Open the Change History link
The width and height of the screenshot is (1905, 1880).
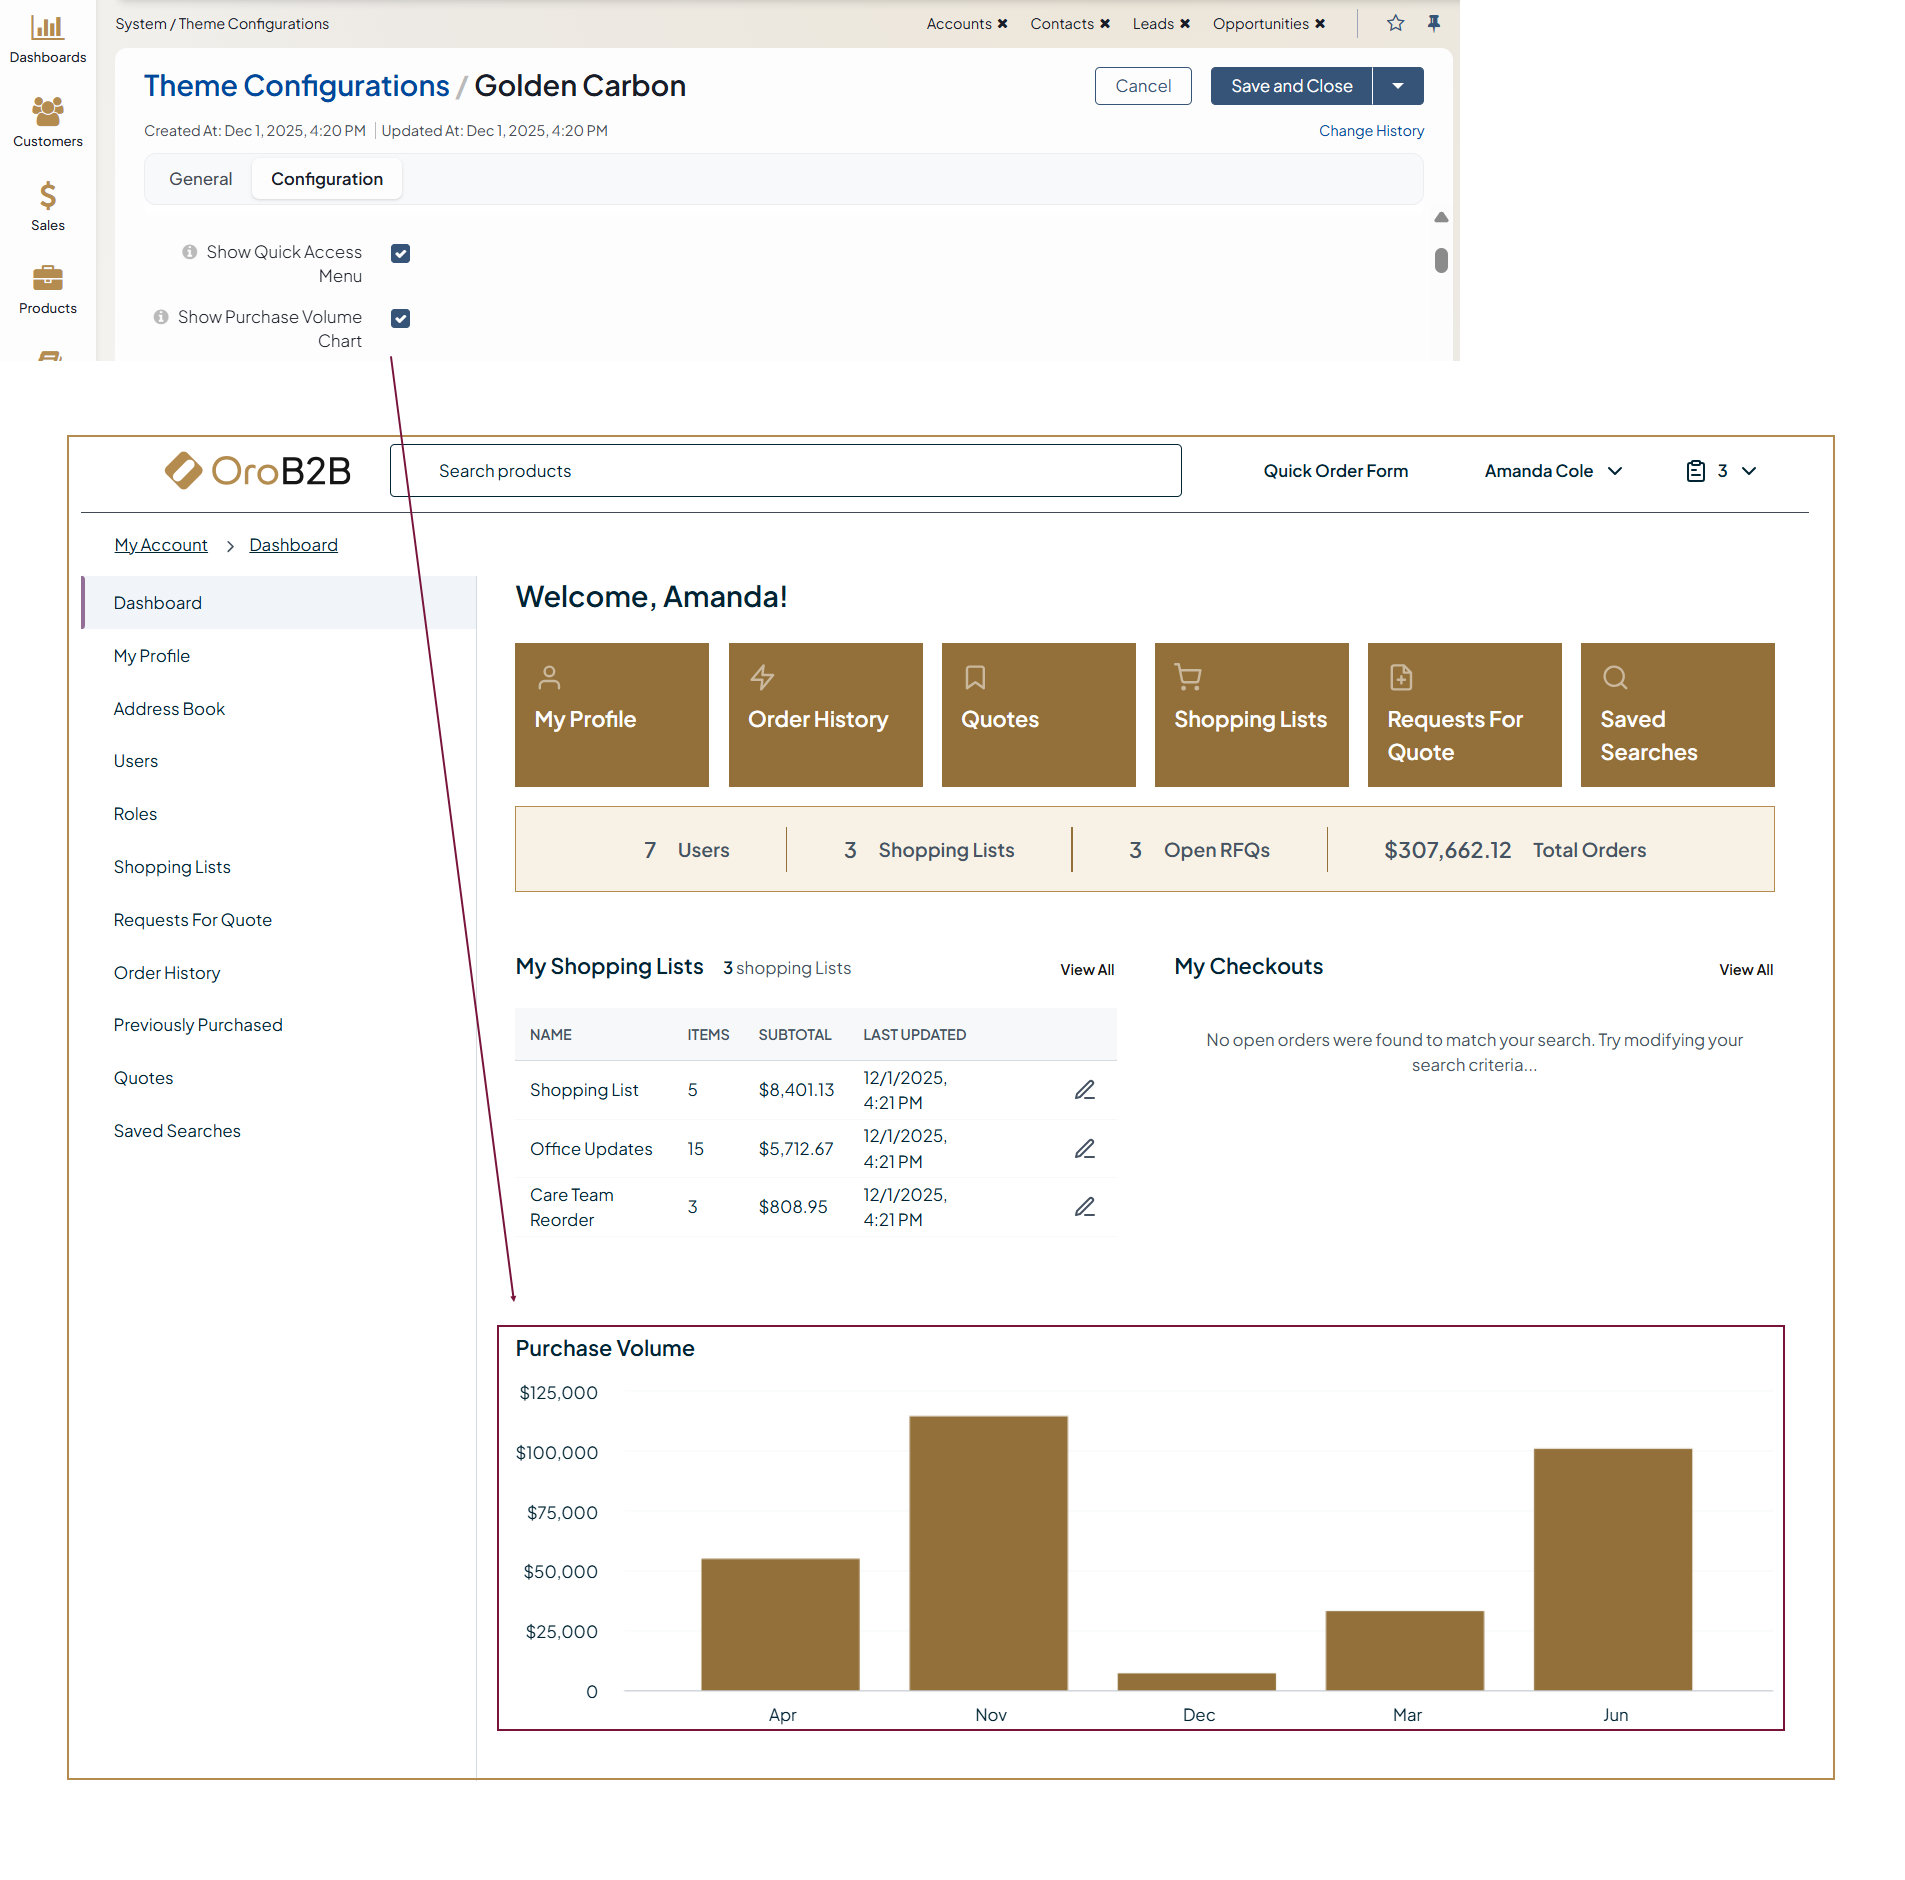(1370, 131)
